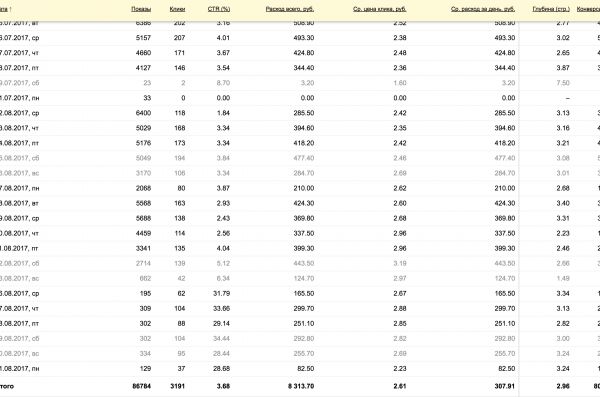This screenshot has width=600, height=397.
Task: Click the CTR value 33.66
Action: [222, 309]
